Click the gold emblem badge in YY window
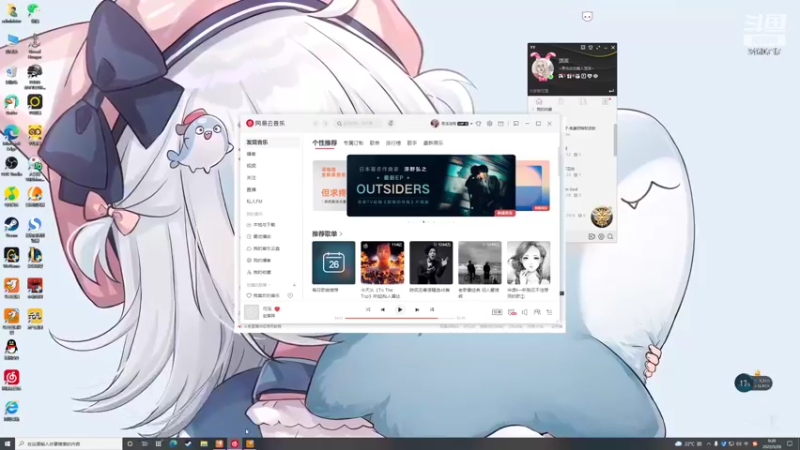800x450 pixels. click(602, 217)
